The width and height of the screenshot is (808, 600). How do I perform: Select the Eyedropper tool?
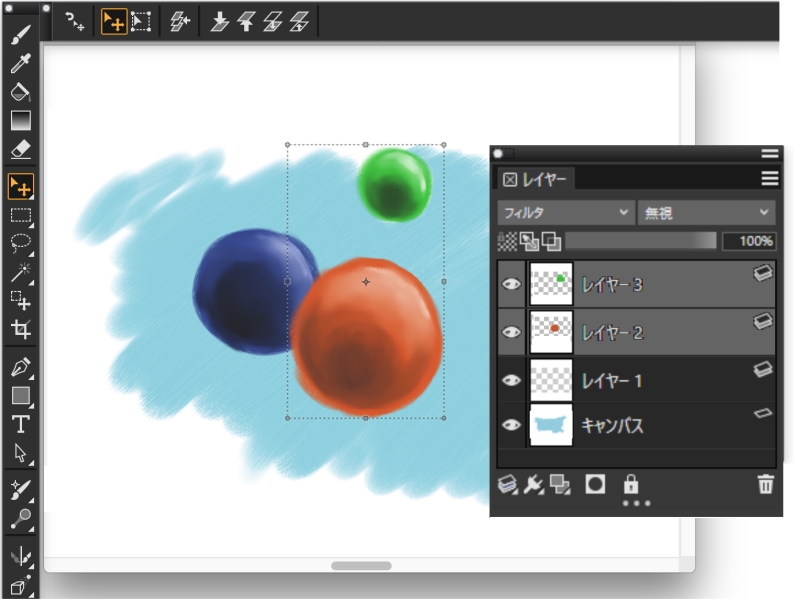(x=20, y=65)
